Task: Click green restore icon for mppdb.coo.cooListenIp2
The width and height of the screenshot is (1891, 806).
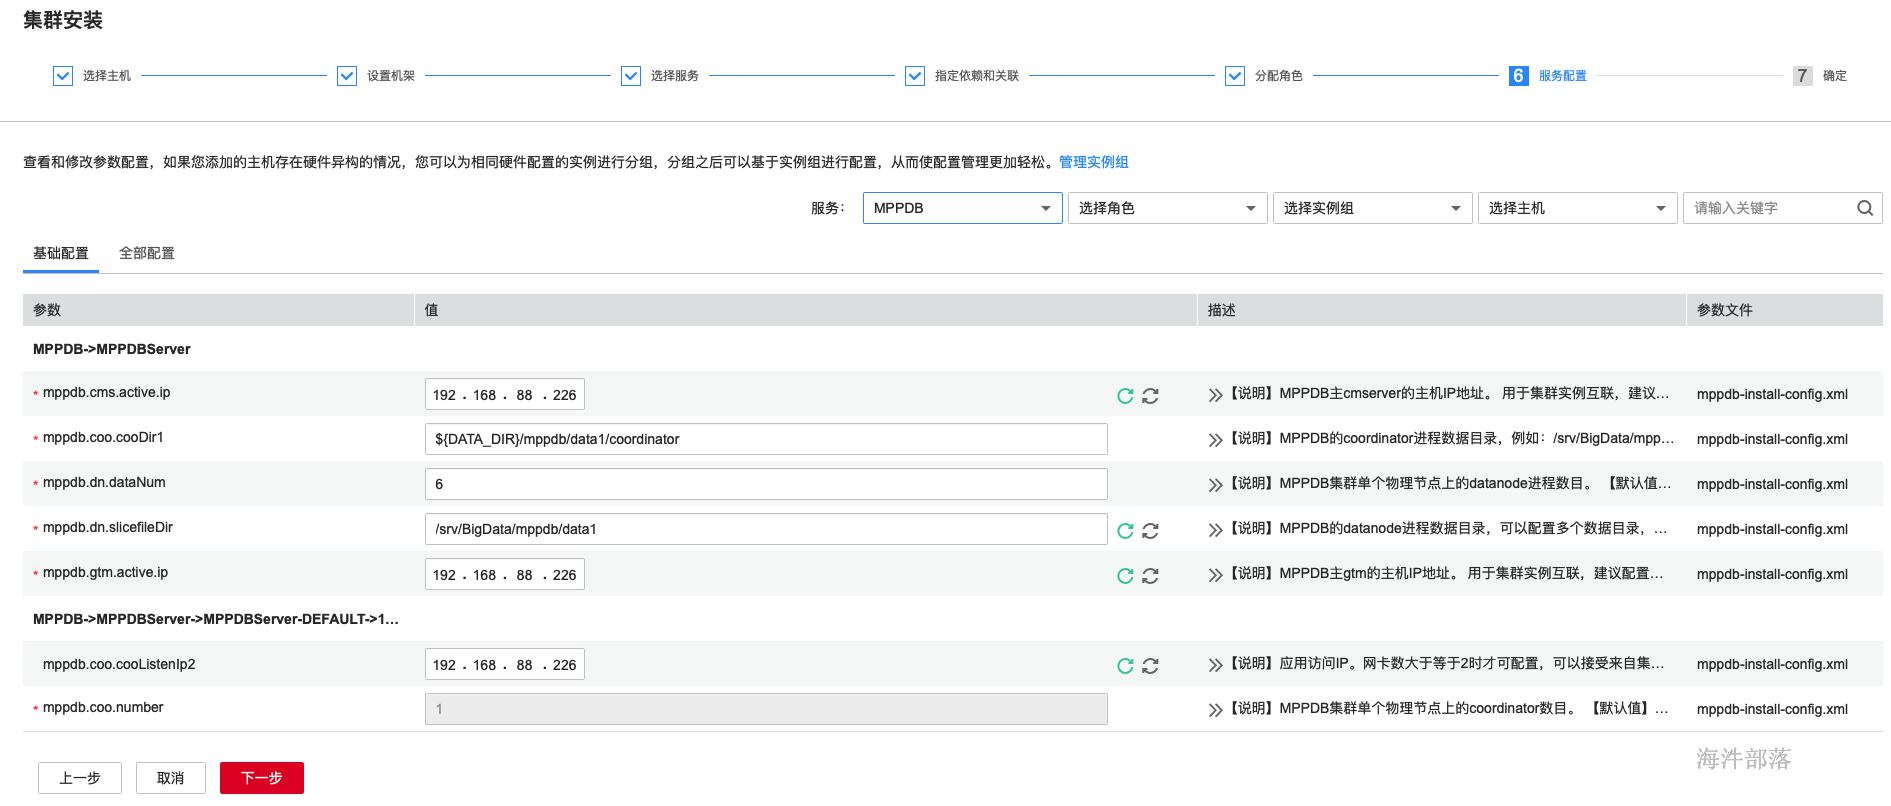Action: coord(1125,666)
